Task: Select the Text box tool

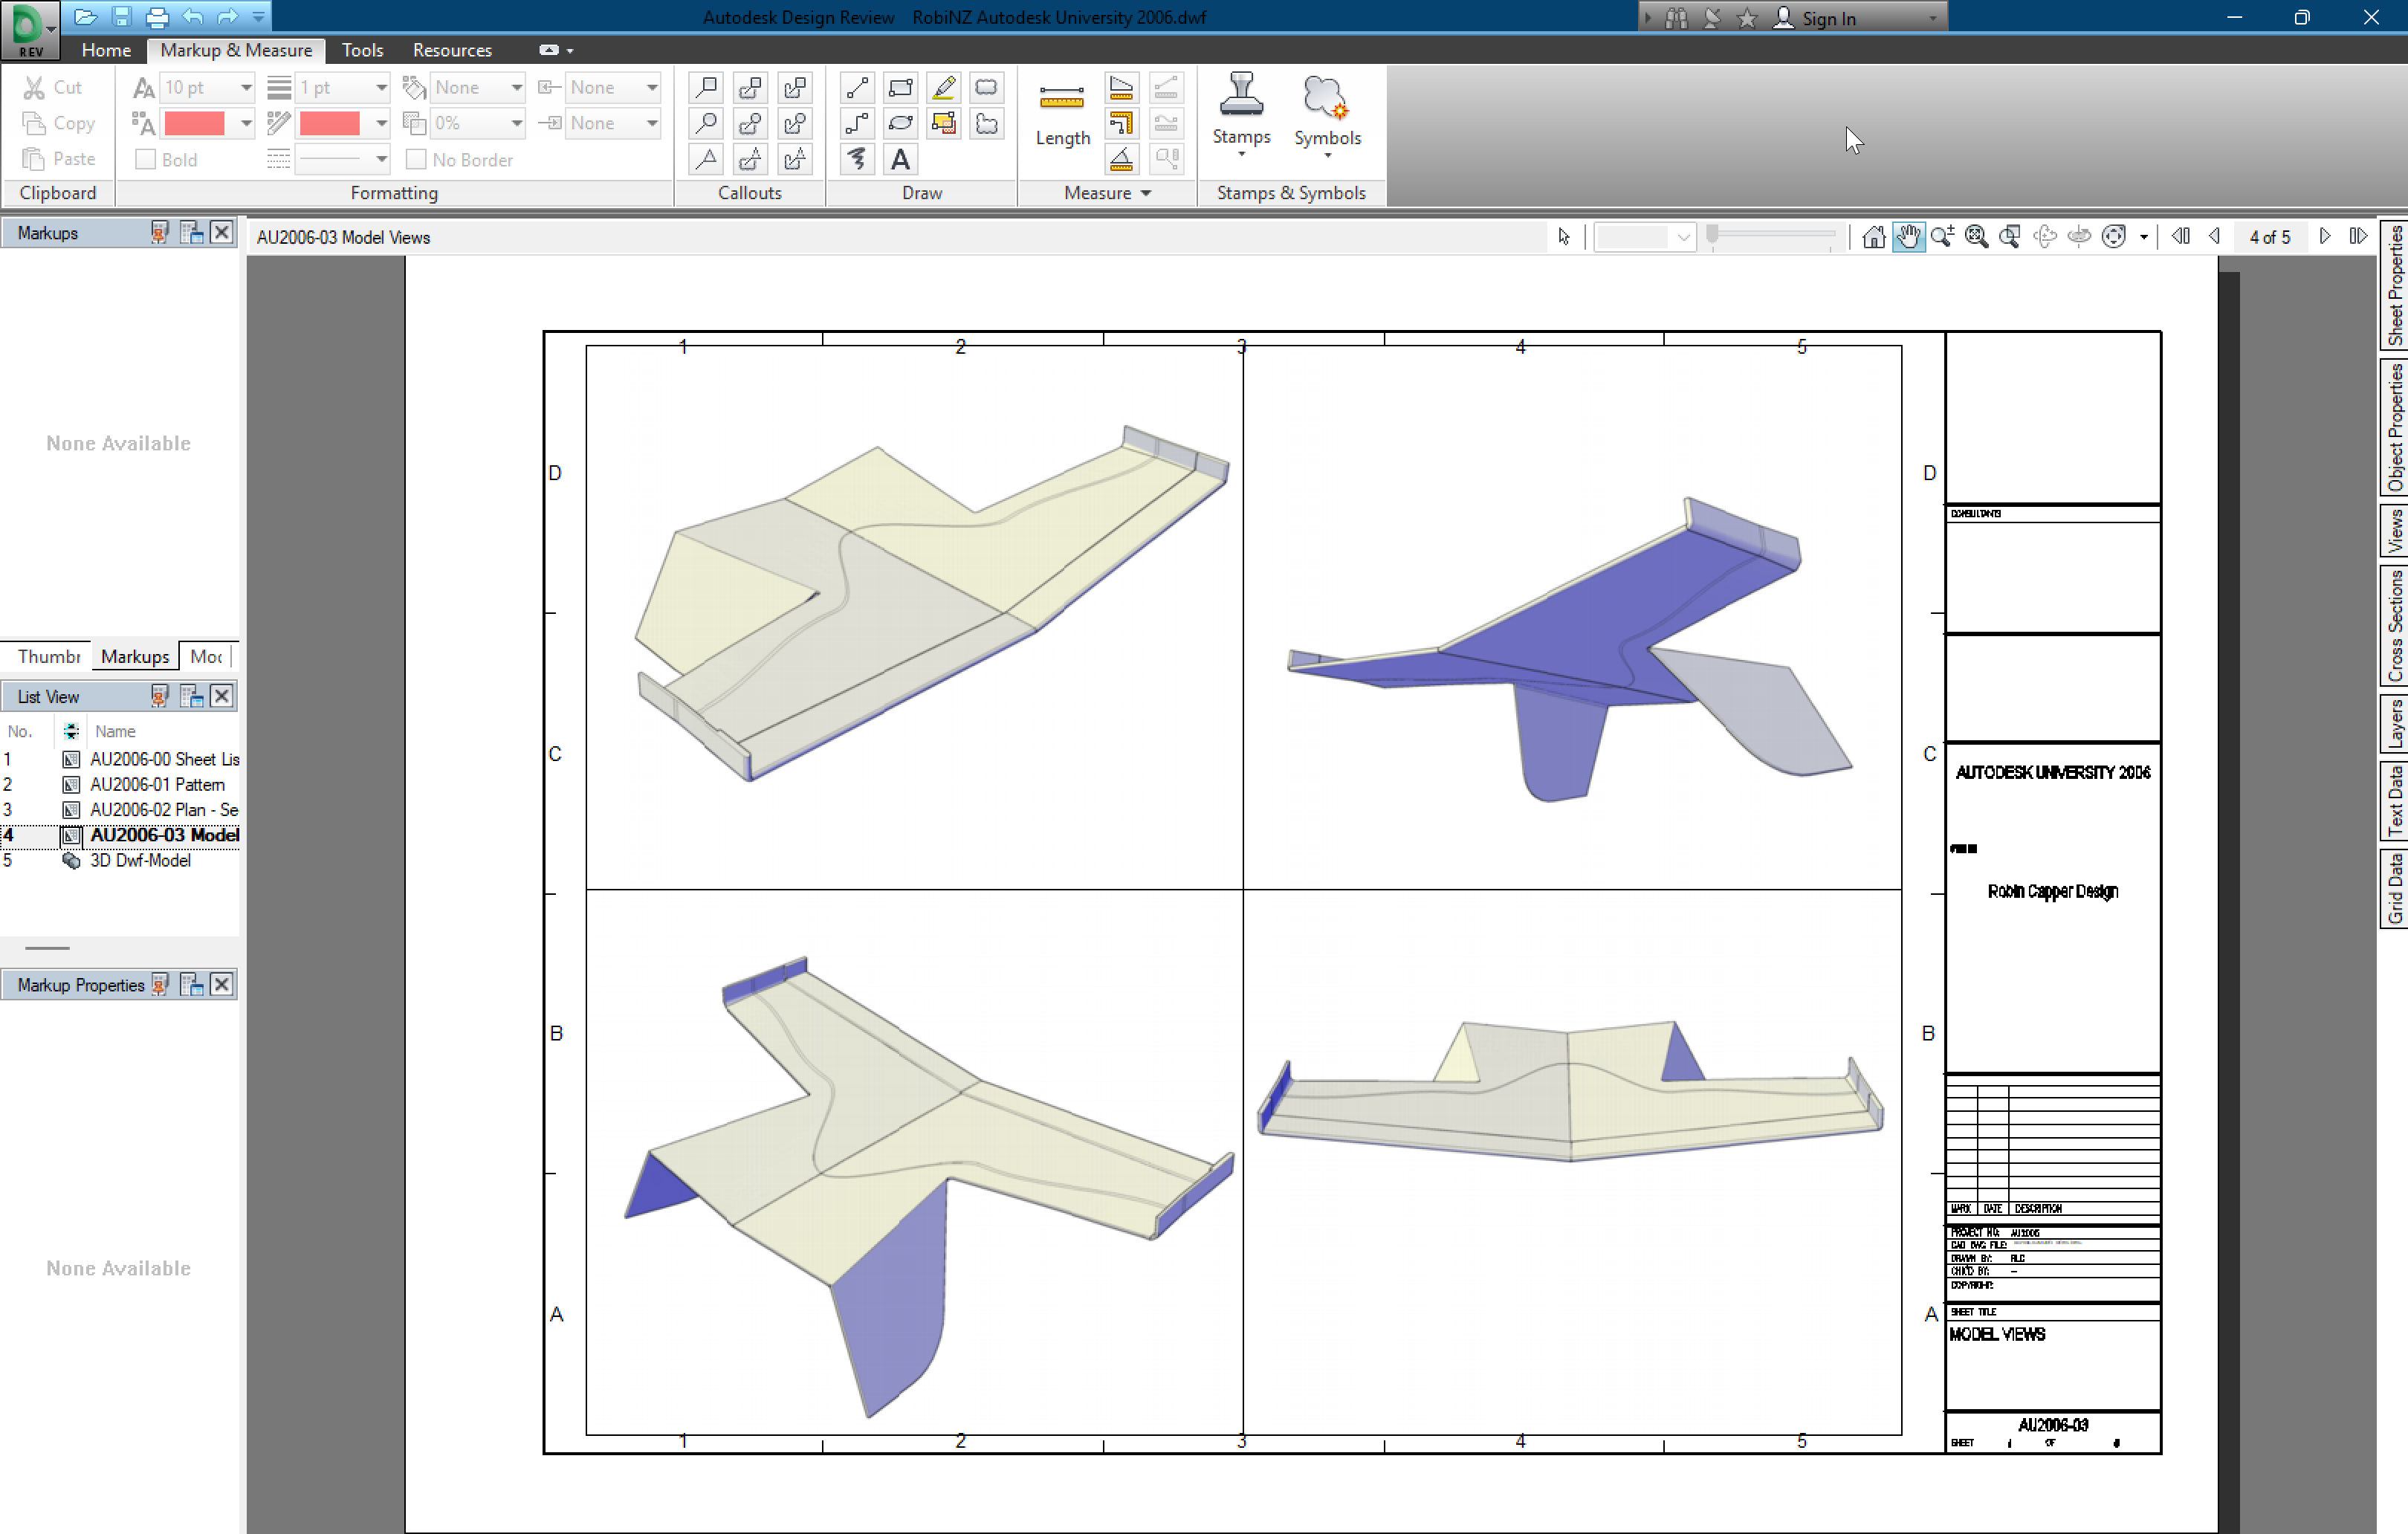Action: coord(900,159)
